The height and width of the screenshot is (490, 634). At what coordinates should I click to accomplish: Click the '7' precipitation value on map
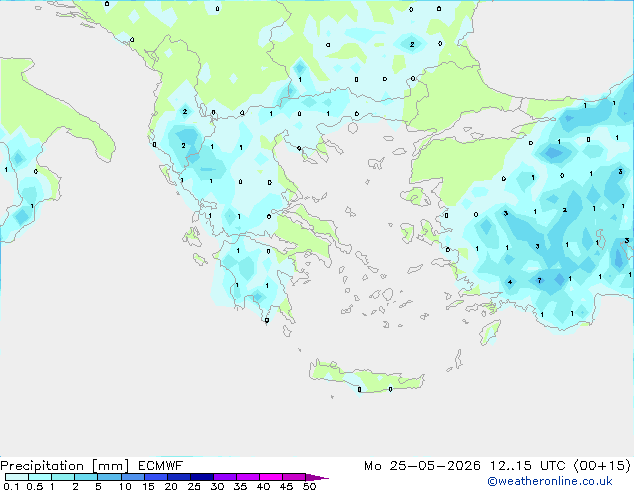pos(539,280)
